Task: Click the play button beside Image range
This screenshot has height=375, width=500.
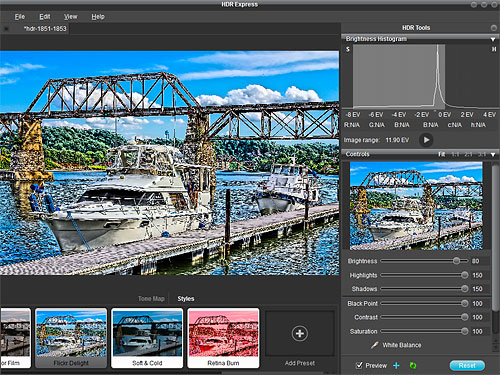Action: (426, 140)
